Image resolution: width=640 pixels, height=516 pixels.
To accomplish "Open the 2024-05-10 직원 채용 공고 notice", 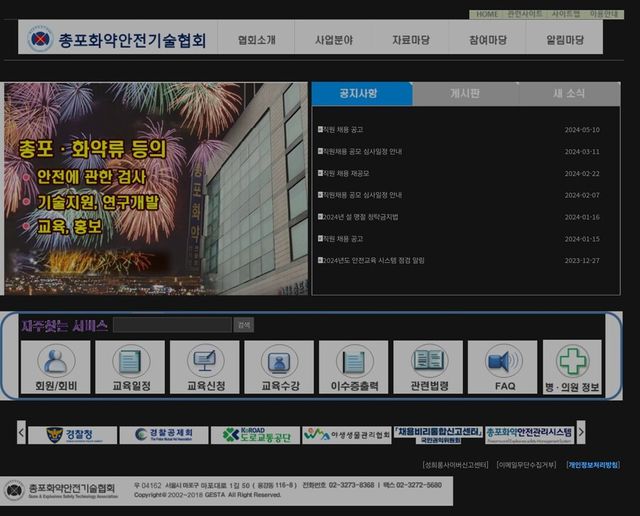I will [x=344, y=130].
